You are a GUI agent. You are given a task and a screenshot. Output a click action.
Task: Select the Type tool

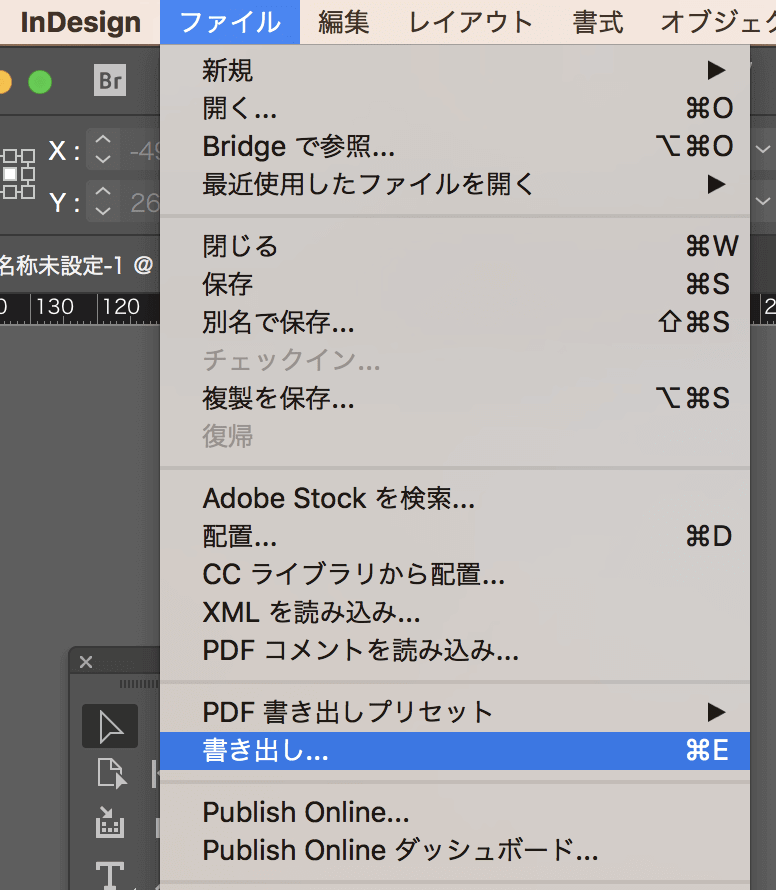click(111, 872)
